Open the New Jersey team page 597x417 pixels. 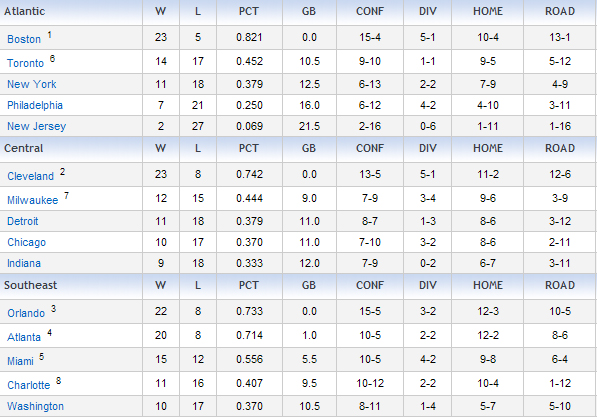37,126
